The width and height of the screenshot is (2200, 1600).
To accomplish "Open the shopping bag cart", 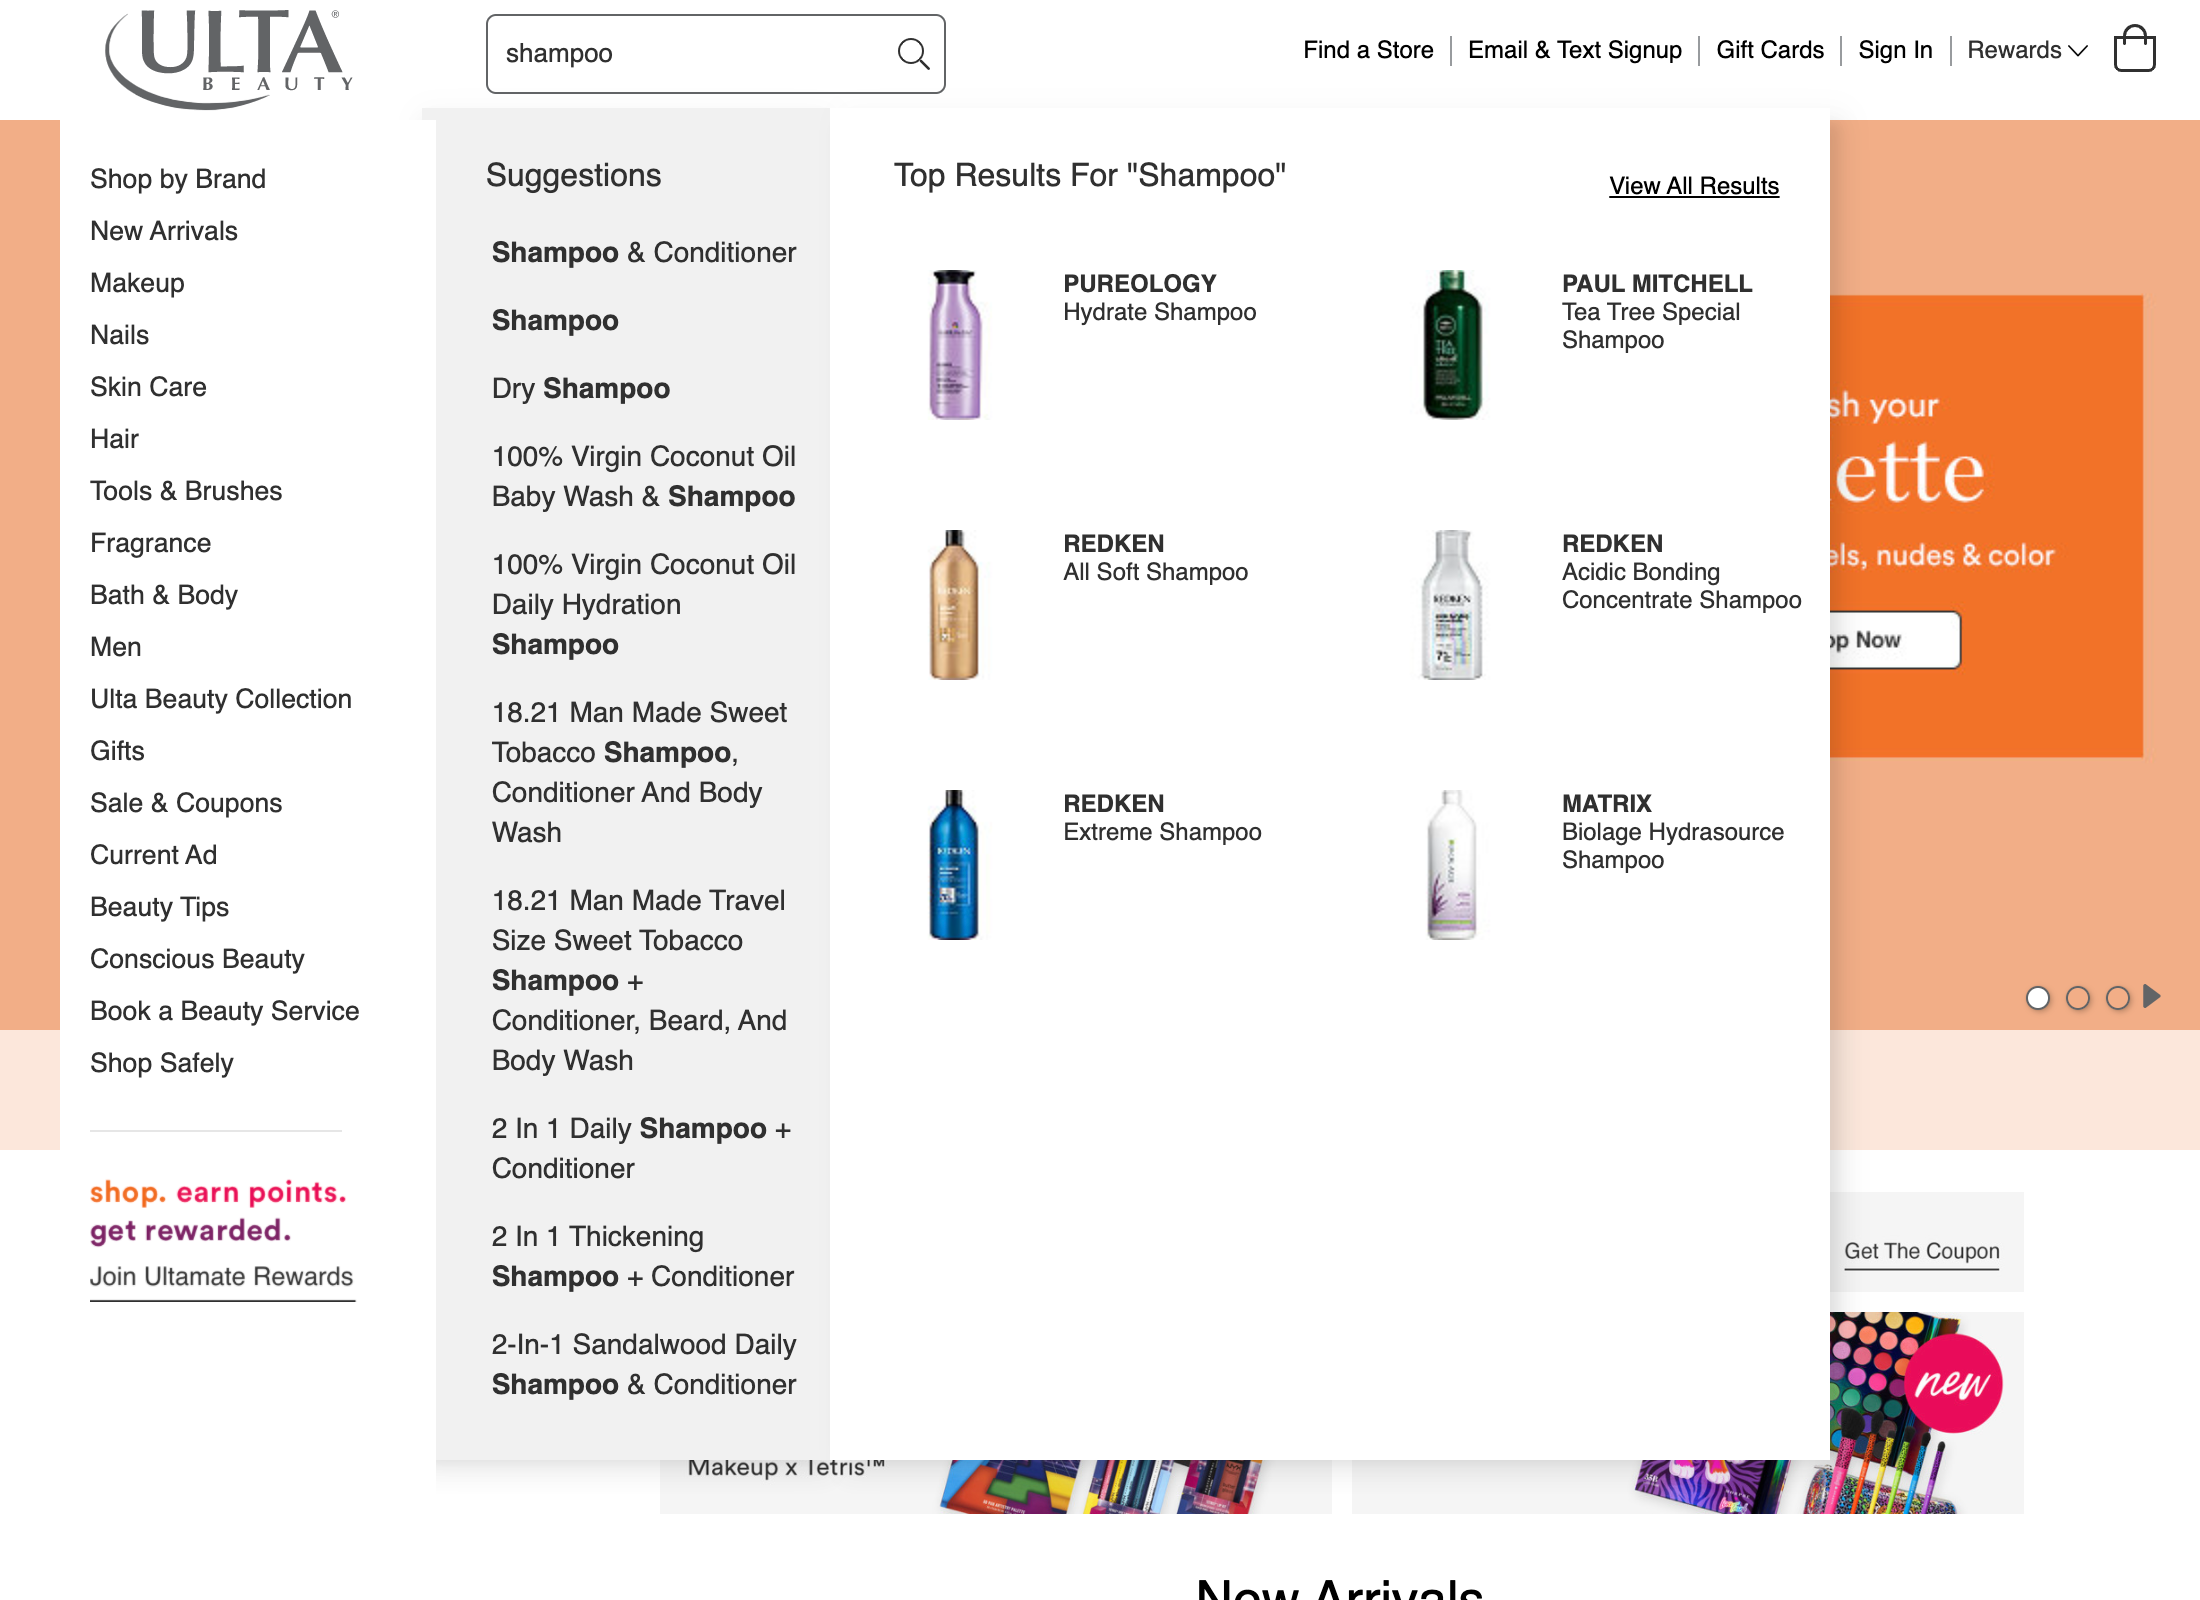I will coord(2136,49).
